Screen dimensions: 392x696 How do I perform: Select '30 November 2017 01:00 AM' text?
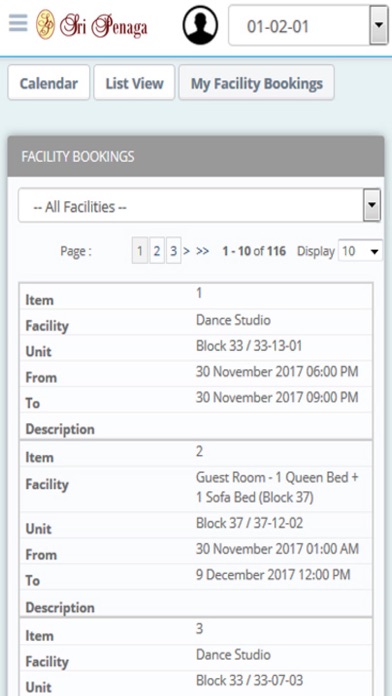click(277, 549)
